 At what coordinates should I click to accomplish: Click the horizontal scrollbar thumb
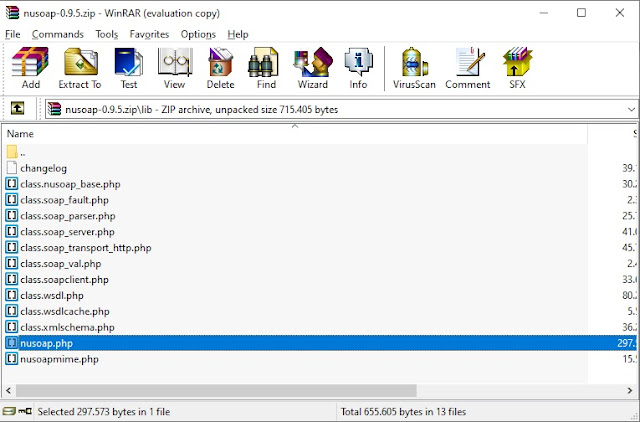(216, 391)
